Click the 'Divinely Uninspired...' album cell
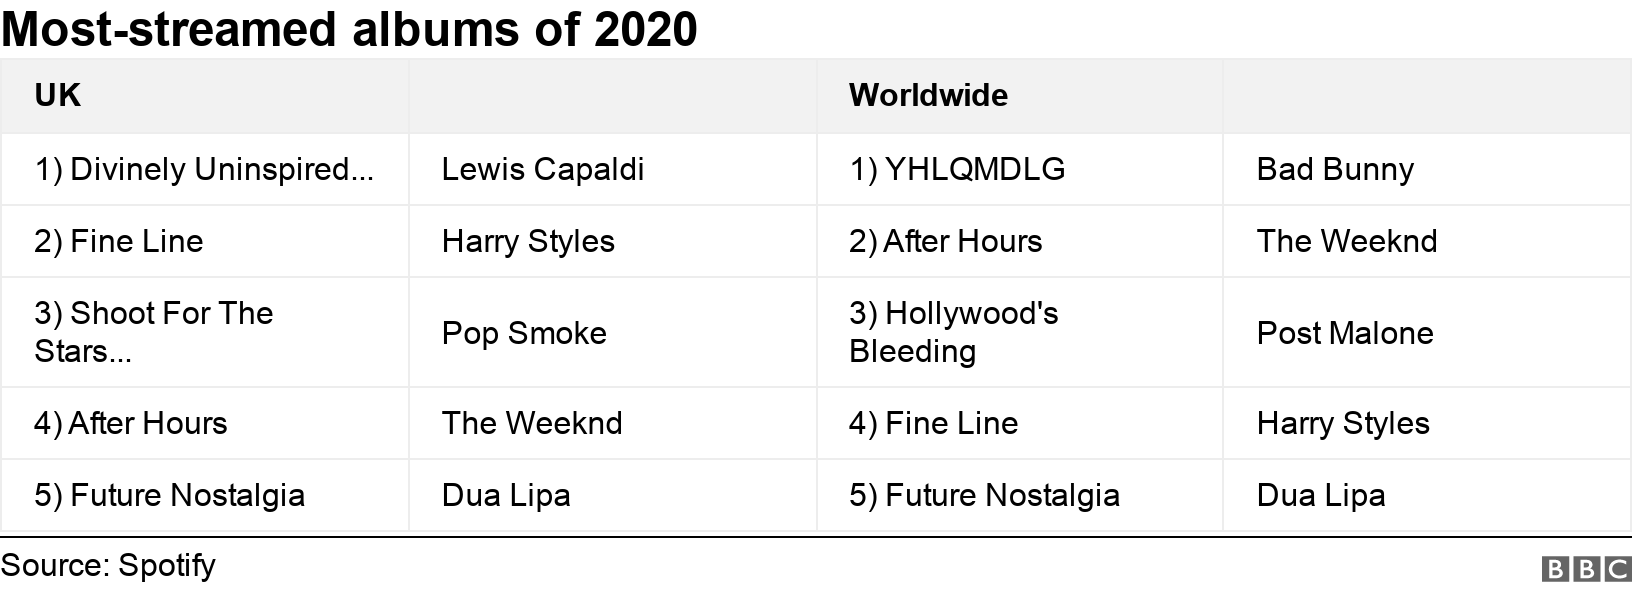The width and height of the screenshot is (1632, 592). click(x=204, y=170)
